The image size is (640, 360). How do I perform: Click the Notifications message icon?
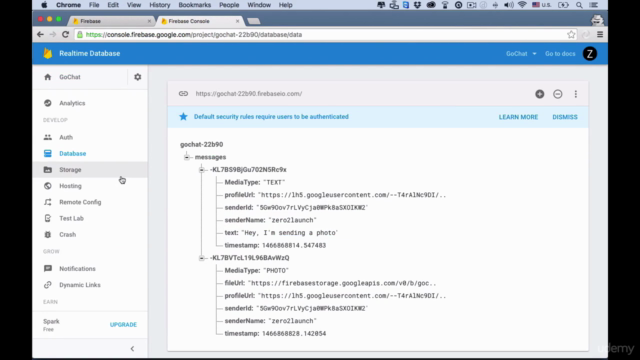pos(48,269)
